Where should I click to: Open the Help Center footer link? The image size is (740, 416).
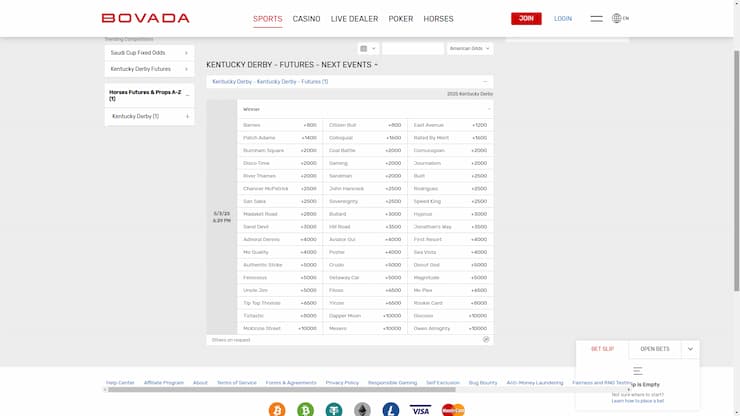[120, 382]
